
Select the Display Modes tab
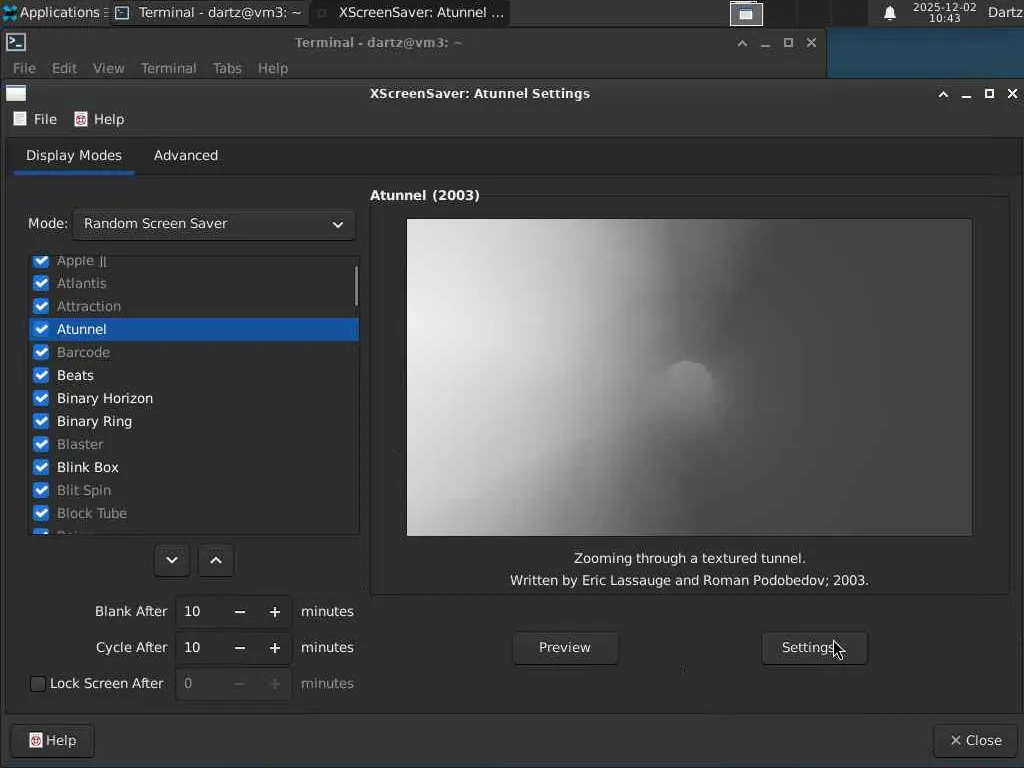[x=74, y=155]
